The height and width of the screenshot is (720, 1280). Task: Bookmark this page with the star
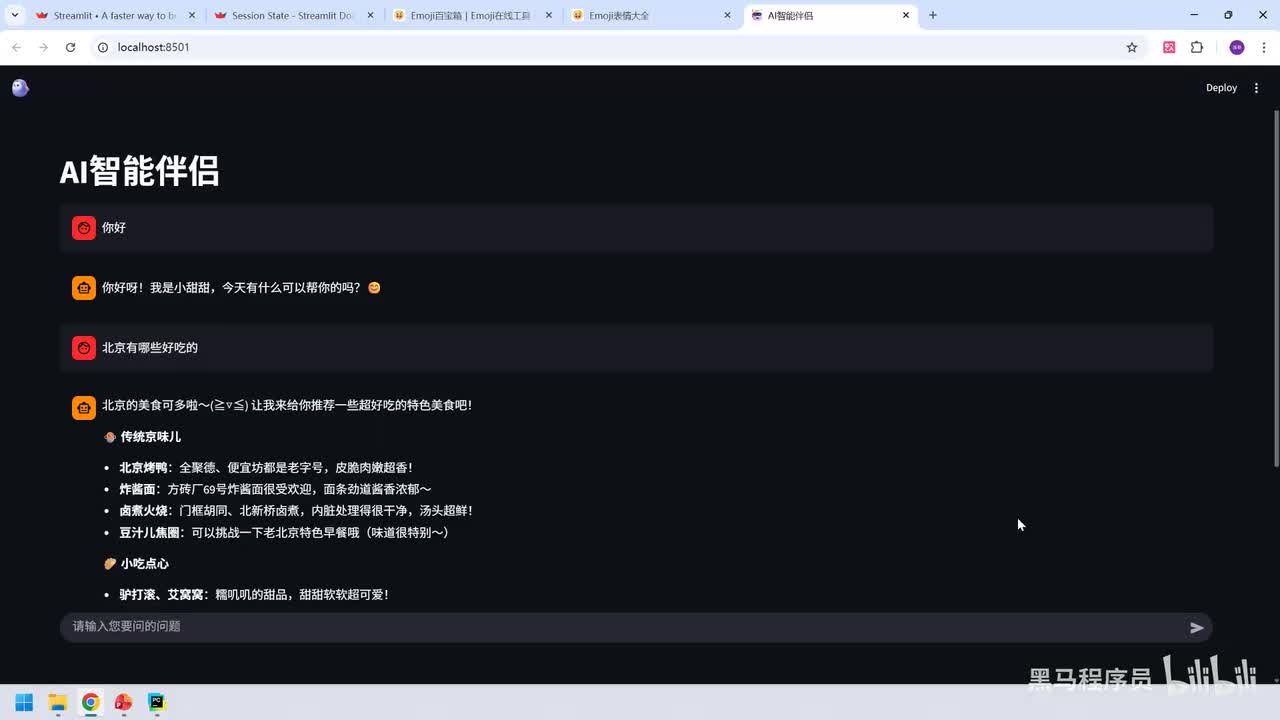tap(1132, 47)
